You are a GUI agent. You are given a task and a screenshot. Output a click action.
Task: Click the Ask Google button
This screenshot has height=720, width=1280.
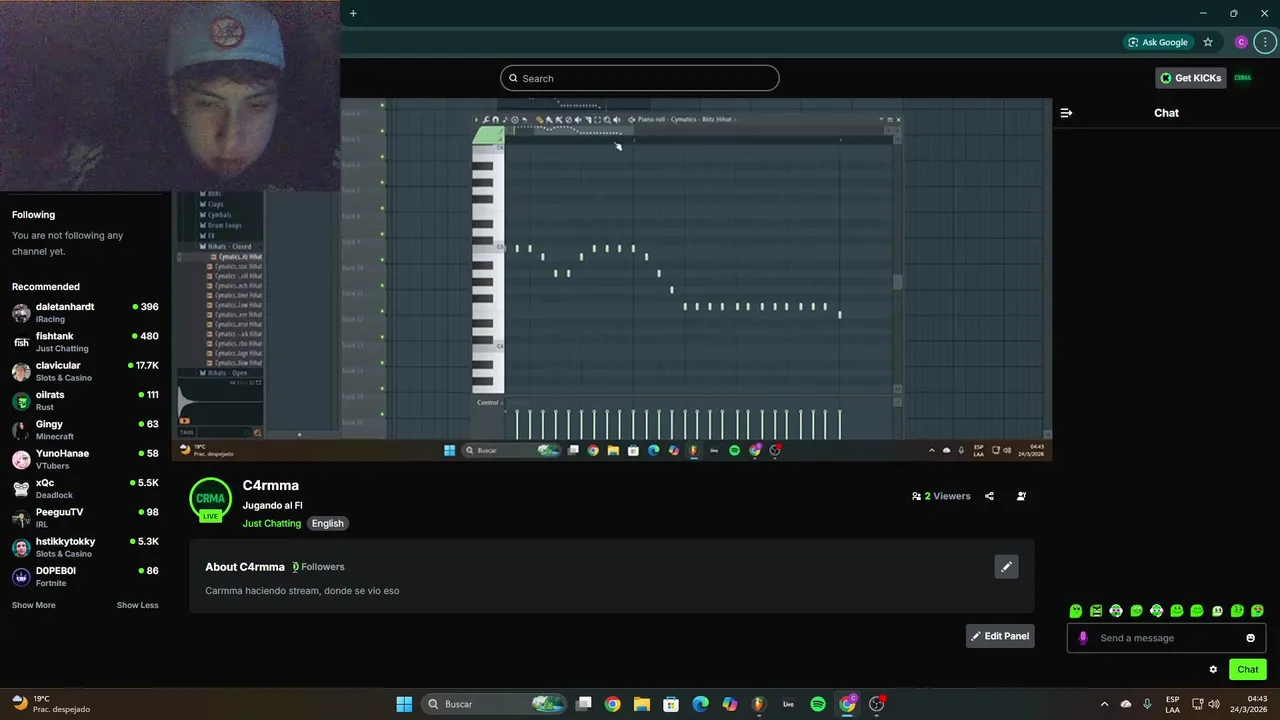1157,42
